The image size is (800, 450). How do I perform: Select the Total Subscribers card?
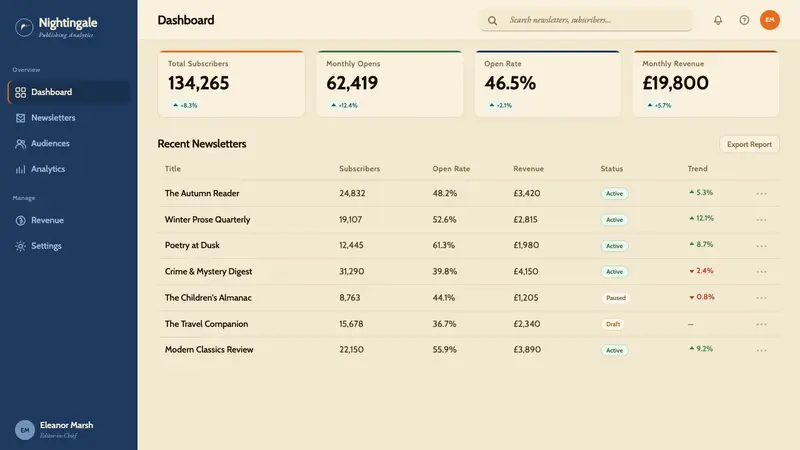[231, 84]
